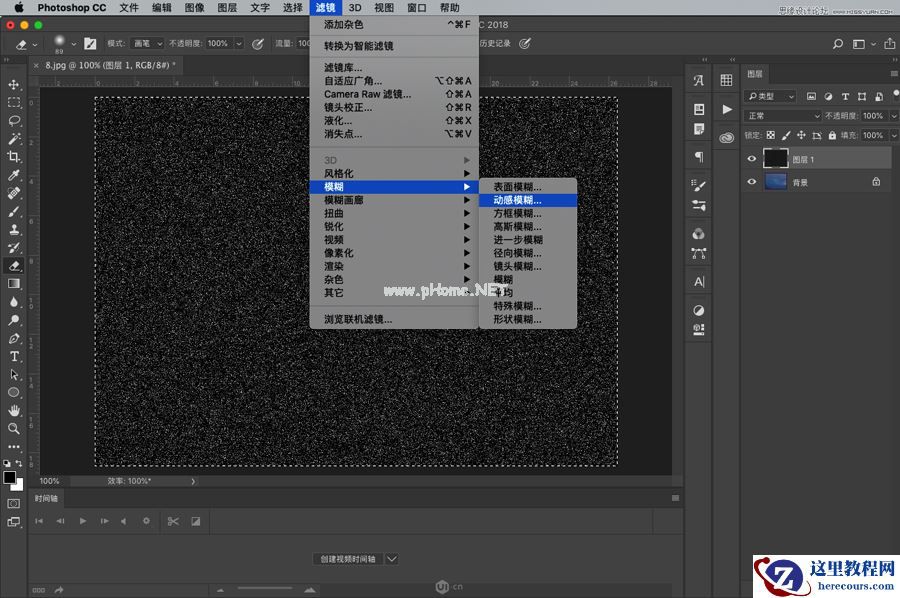Click the Zoom tool
The image size is (900, 598).
(x=14, y=428)
